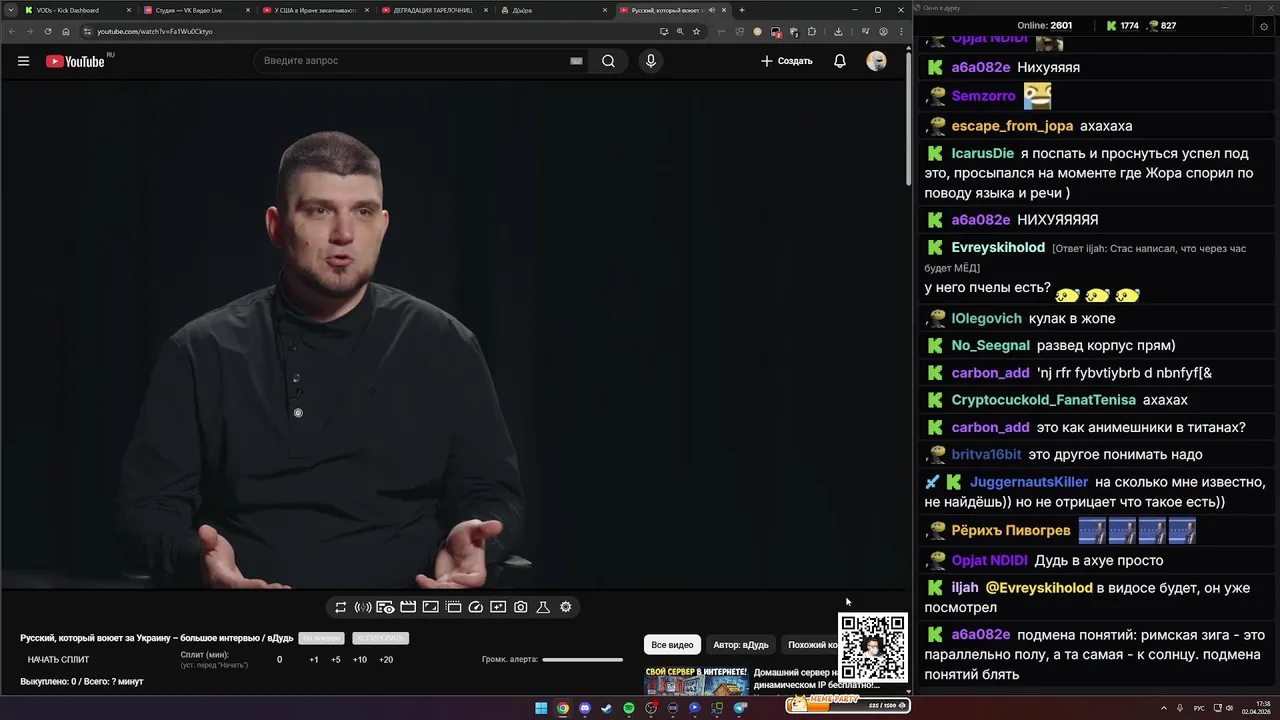Open the gear settings in the player toolbar

[x=566, y=607]
